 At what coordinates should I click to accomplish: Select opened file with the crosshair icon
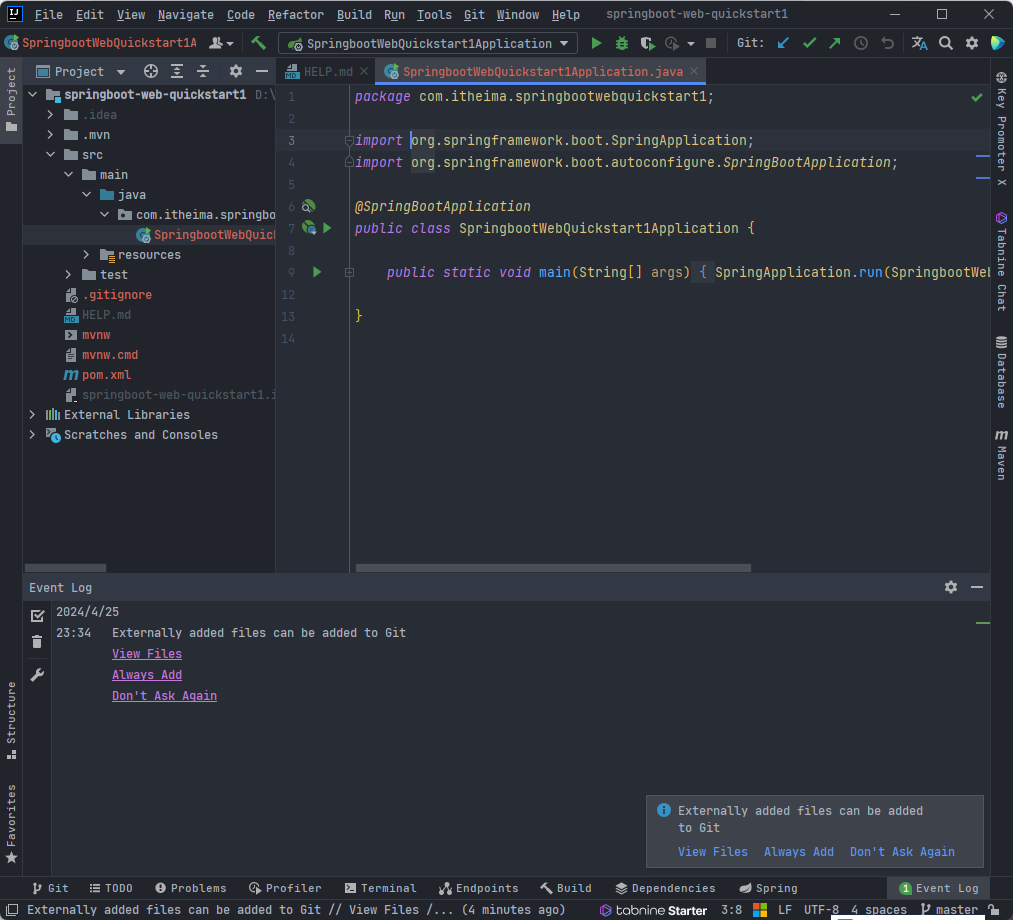pyautogui.click(x=151, y=71)
